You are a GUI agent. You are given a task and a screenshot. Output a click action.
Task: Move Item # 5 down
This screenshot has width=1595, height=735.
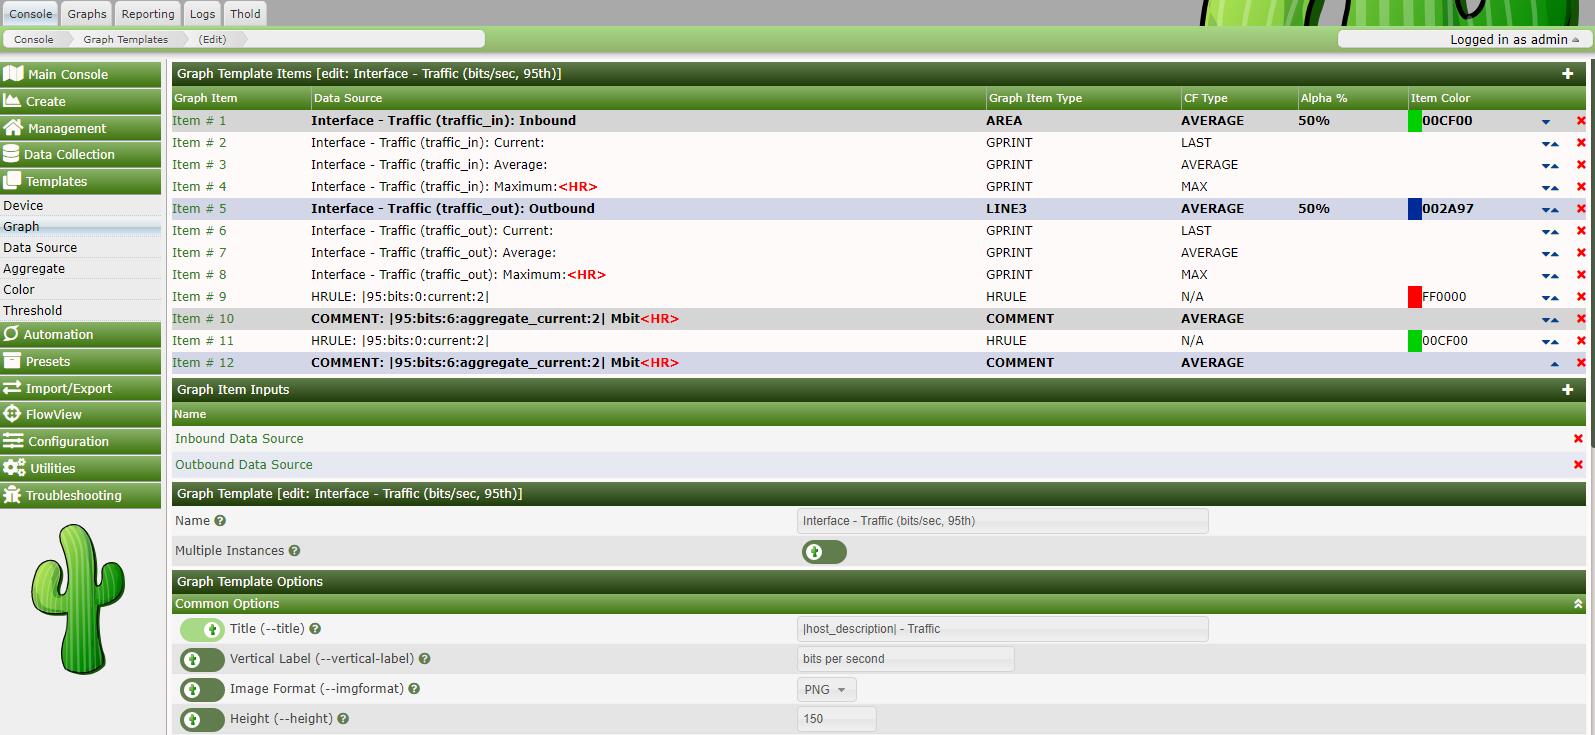[1546, 210]
